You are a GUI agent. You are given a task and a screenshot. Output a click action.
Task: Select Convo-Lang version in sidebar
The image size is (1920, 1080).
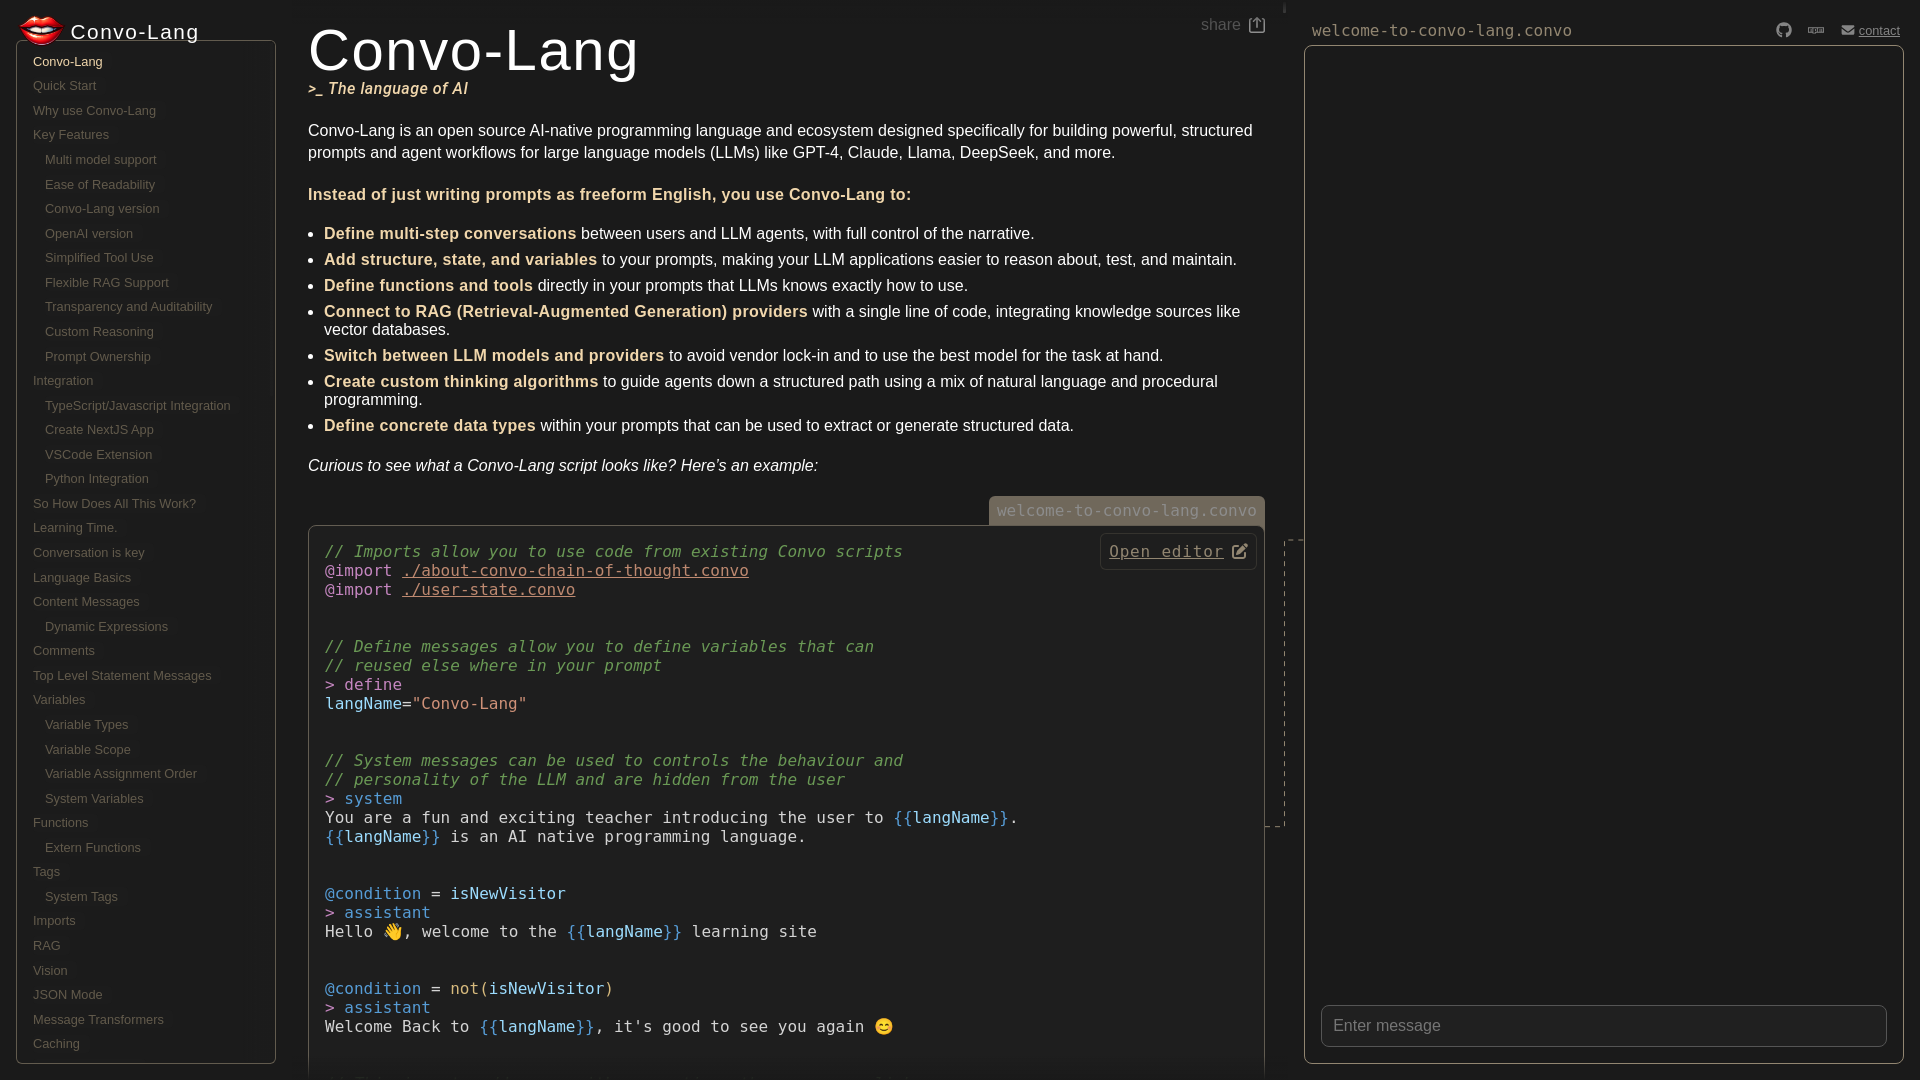tap(102, 209)
